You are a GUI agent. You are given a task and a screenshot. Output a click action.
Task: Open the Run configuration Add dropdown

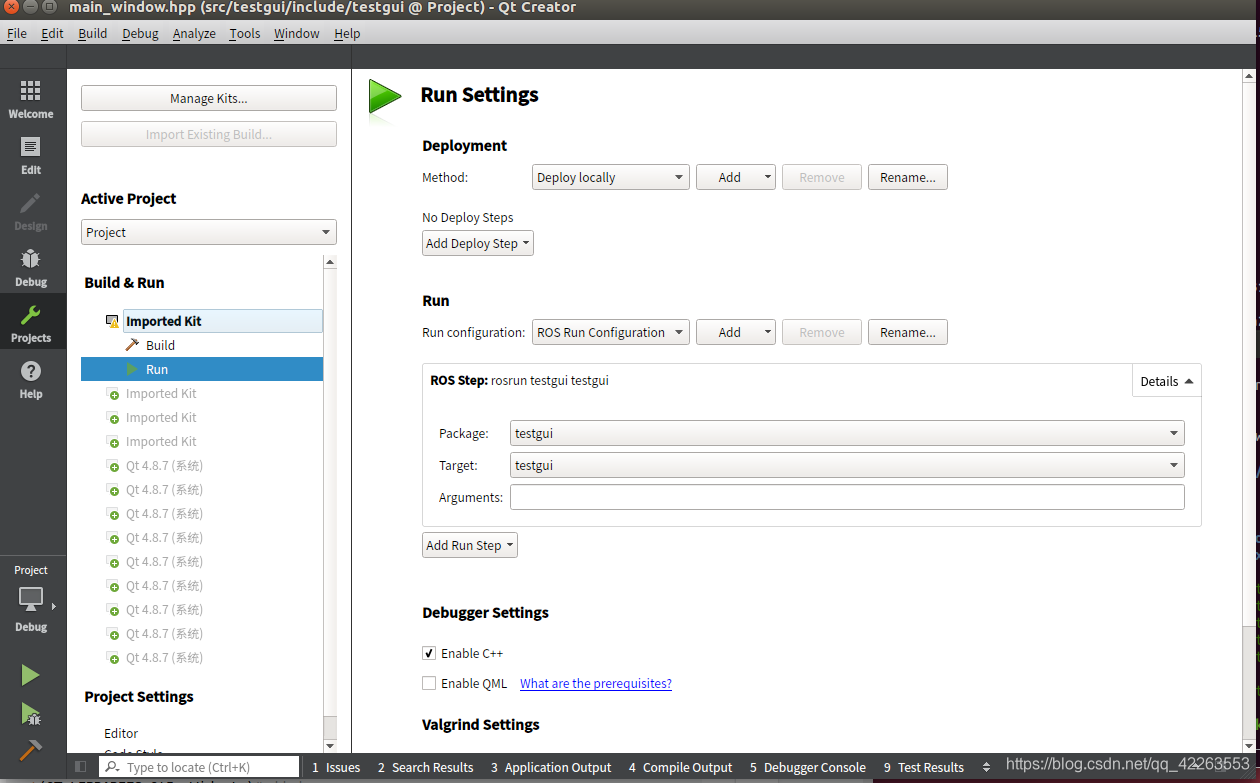point(736,332)
